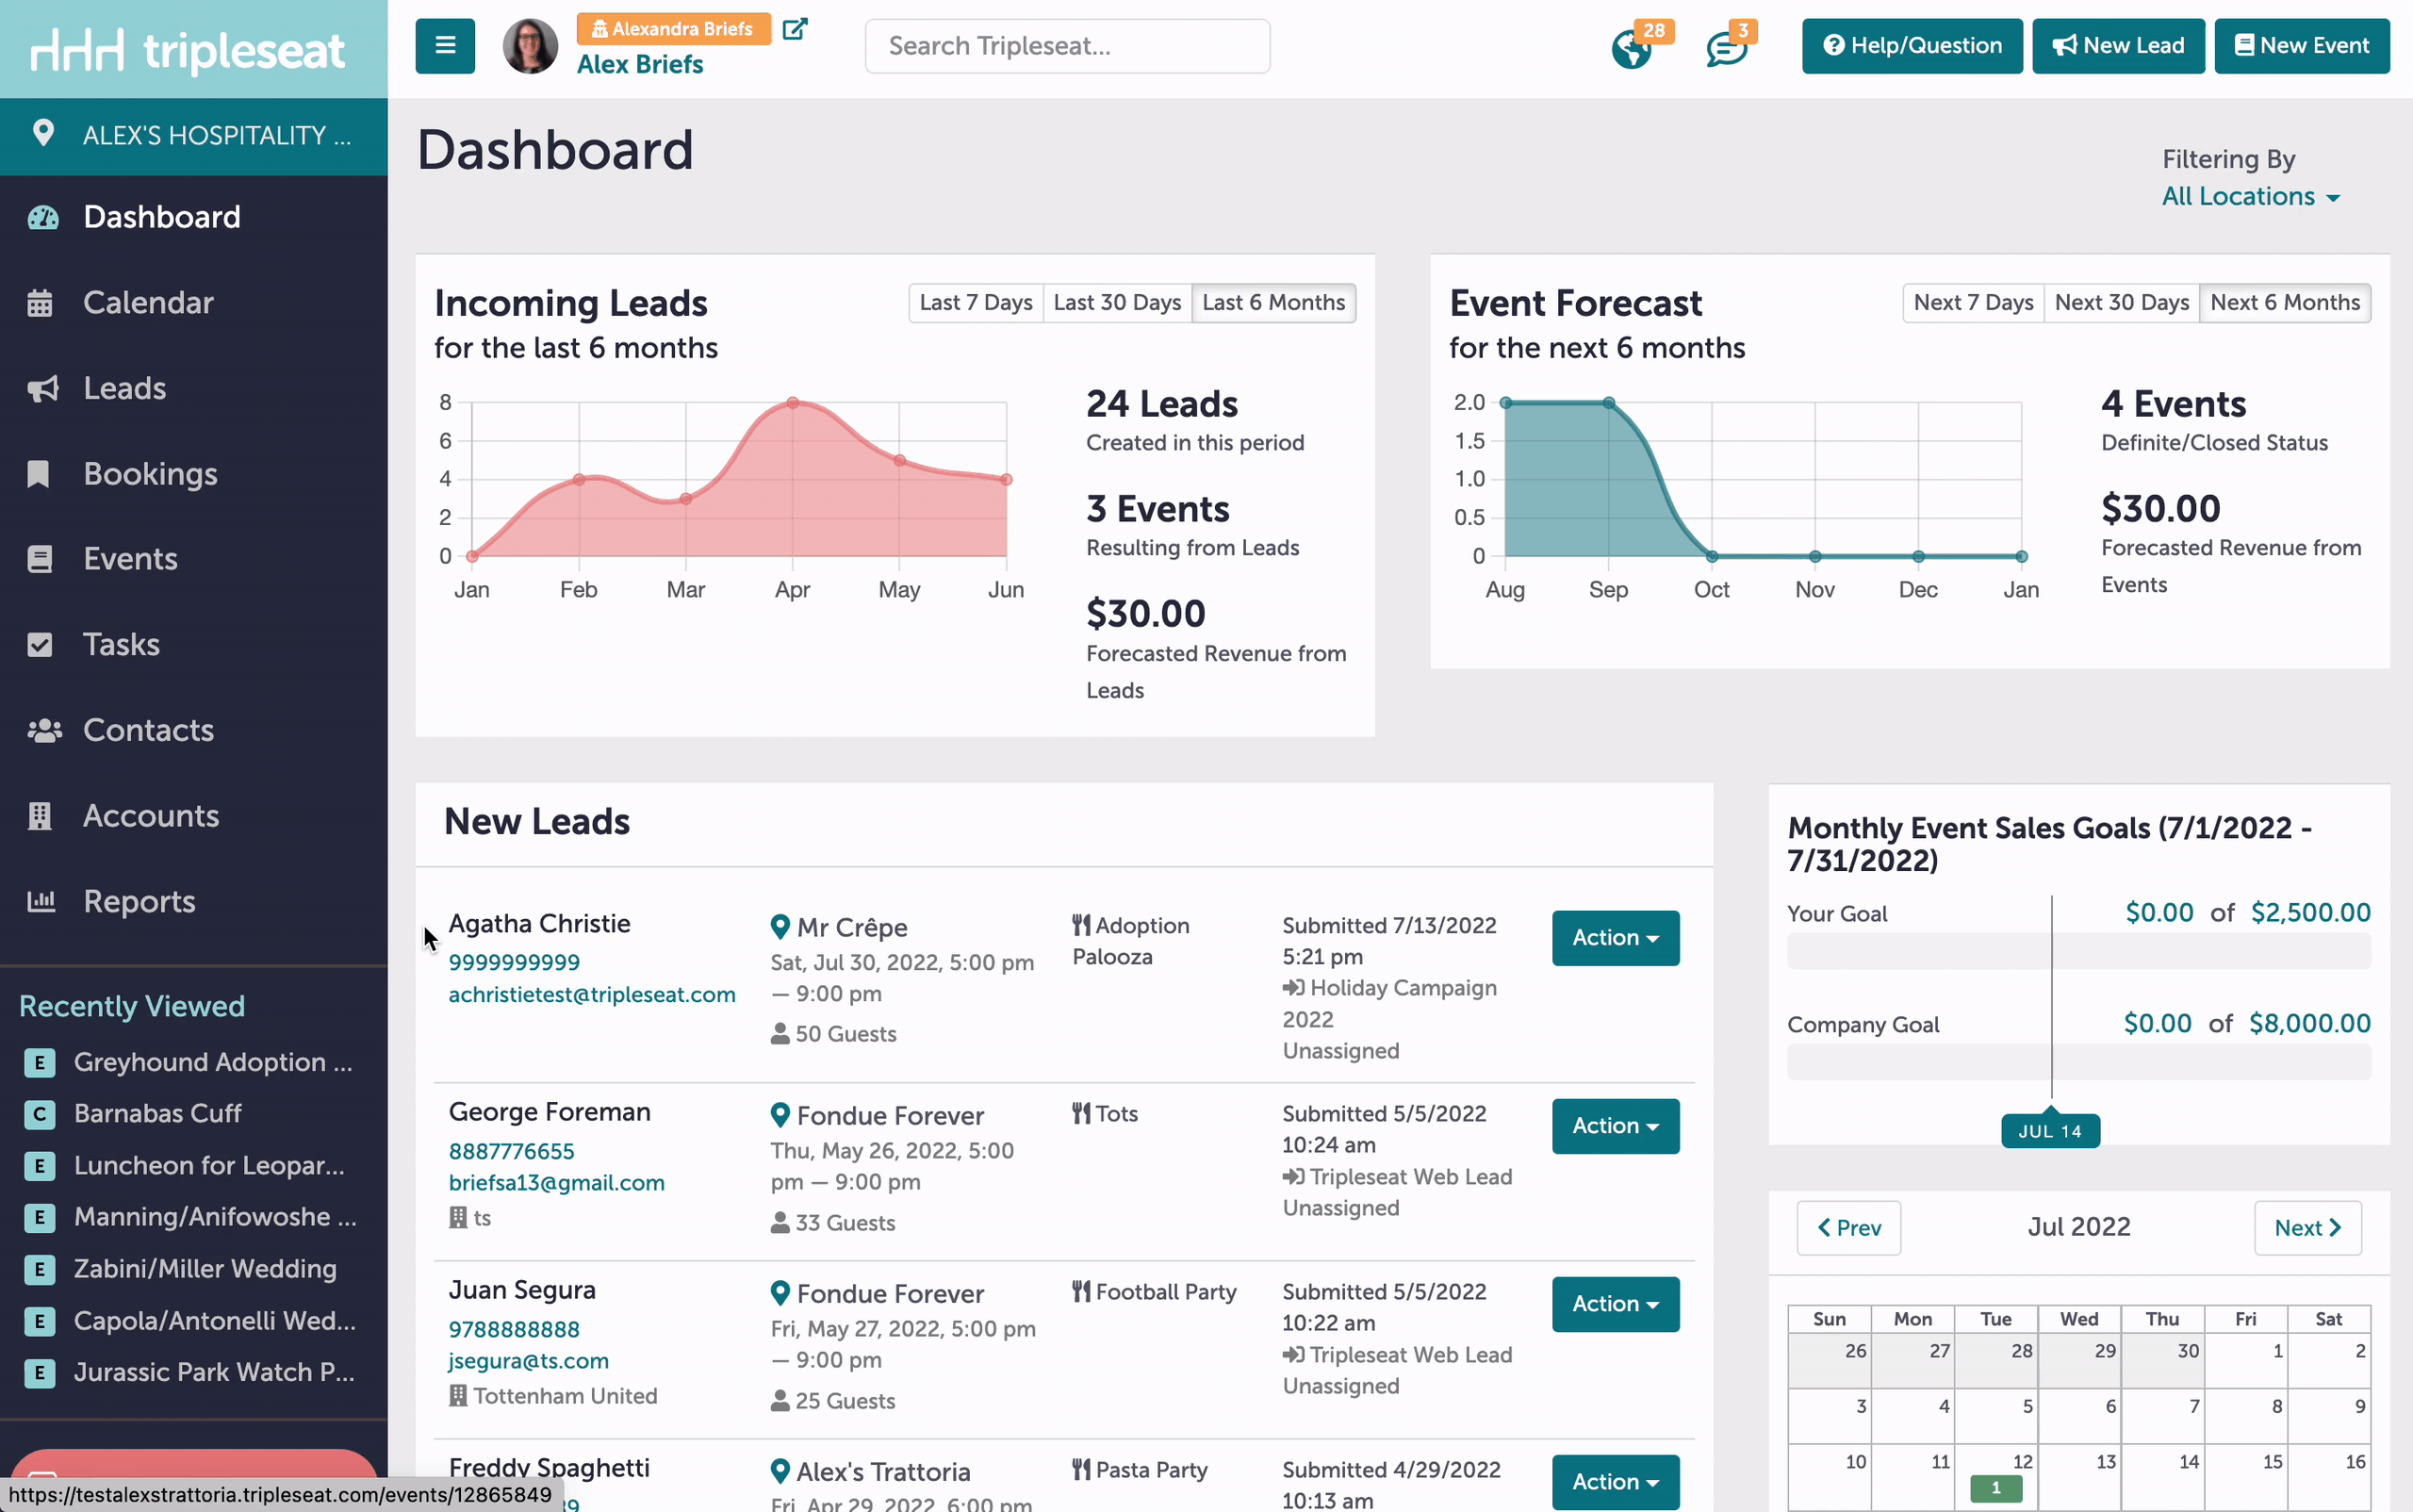Open Action dropdown for Freddy Spaghetti
The height and width of the screenshot is (1512, 2413).
pos(1615,1482)
